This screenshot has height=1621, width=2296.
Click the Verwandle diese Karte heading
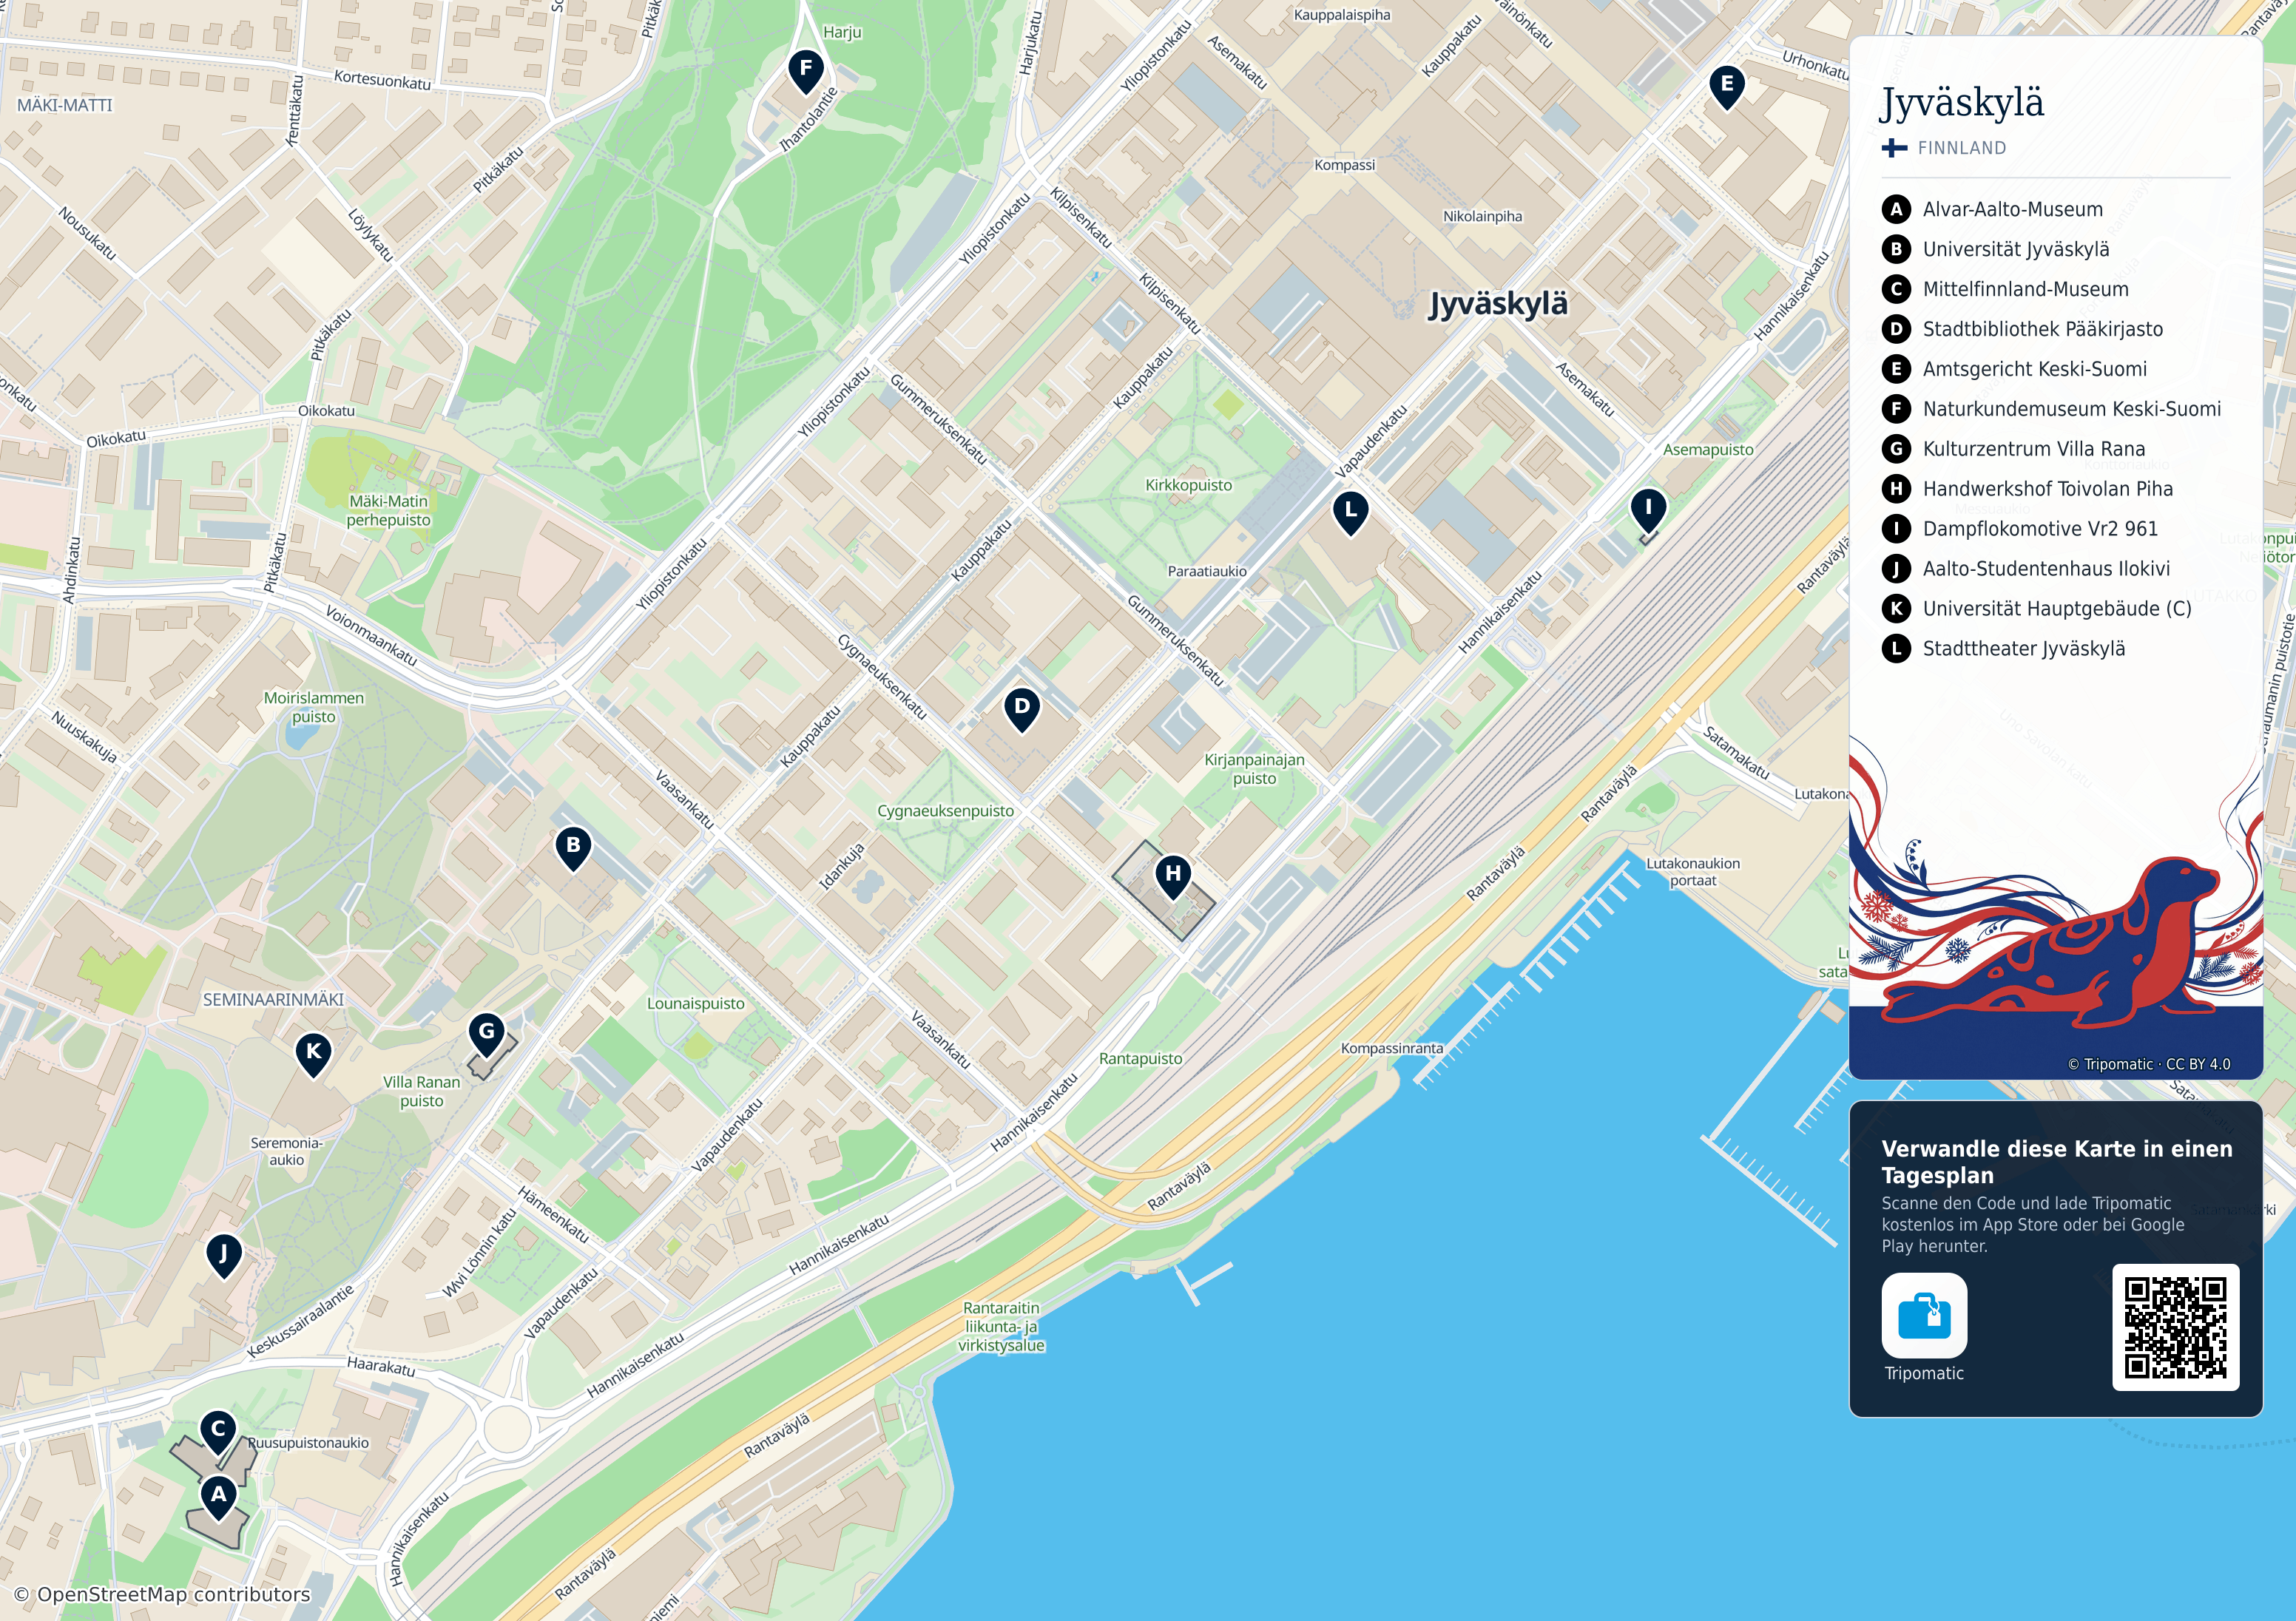(x=2056, y=1162)
